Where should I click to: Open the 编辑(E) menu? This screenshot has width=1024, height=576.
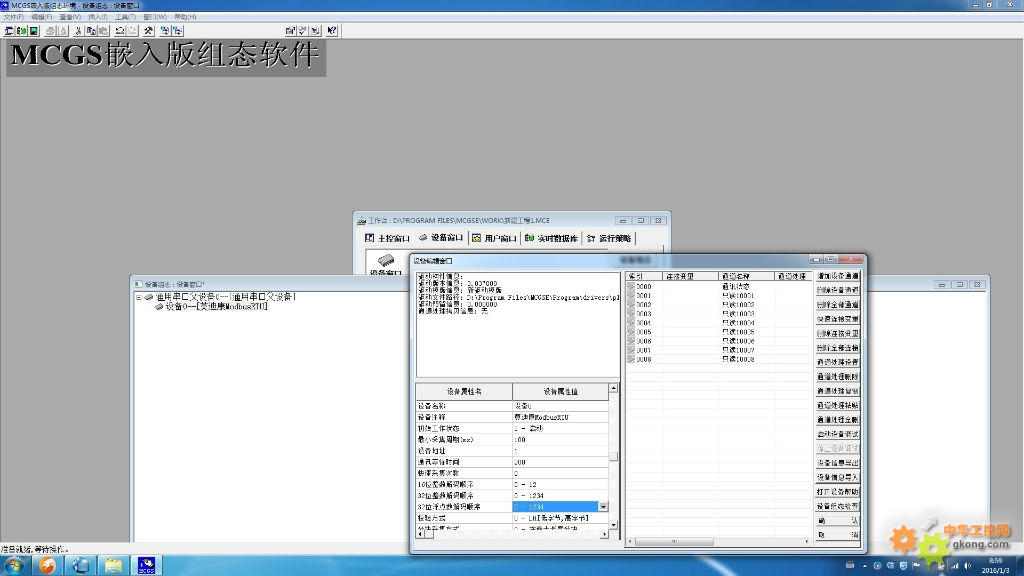(x=42, y=17)
